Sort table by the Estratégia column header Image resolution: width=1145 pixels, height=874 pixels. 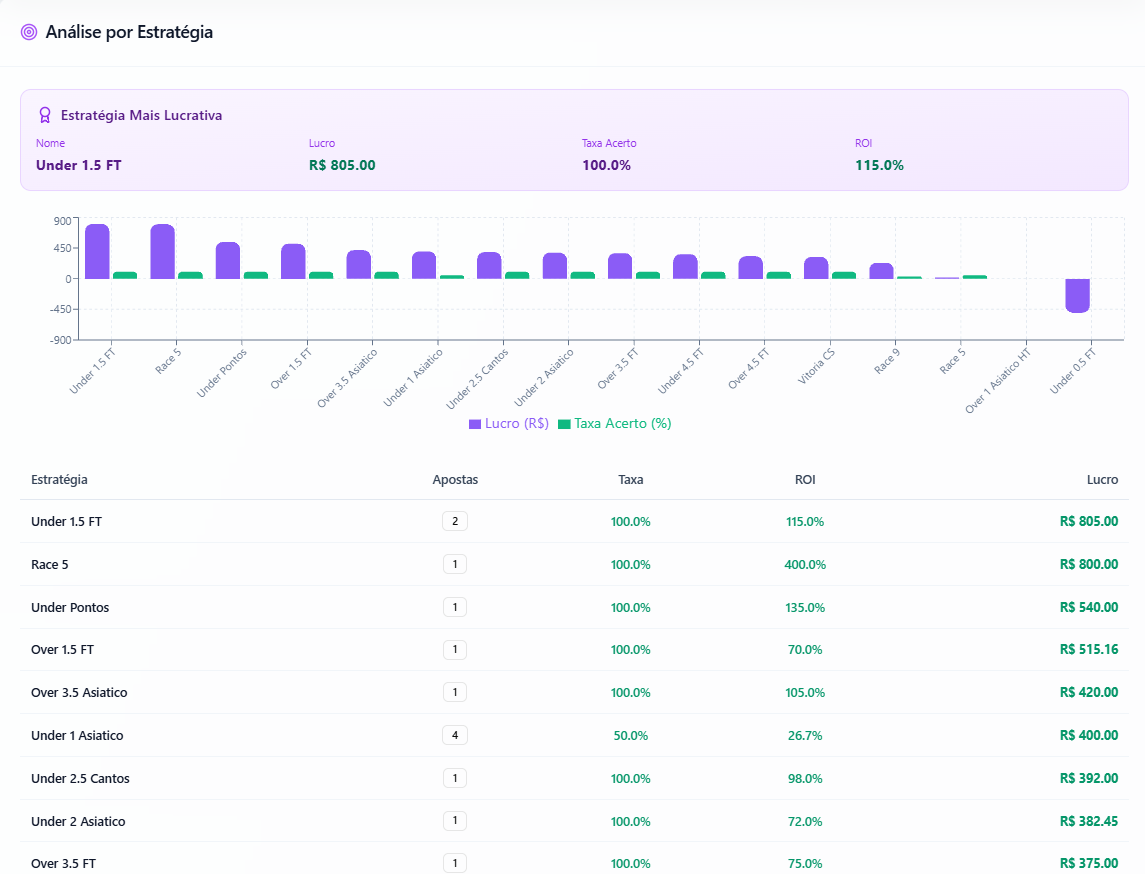coord(59,480)
